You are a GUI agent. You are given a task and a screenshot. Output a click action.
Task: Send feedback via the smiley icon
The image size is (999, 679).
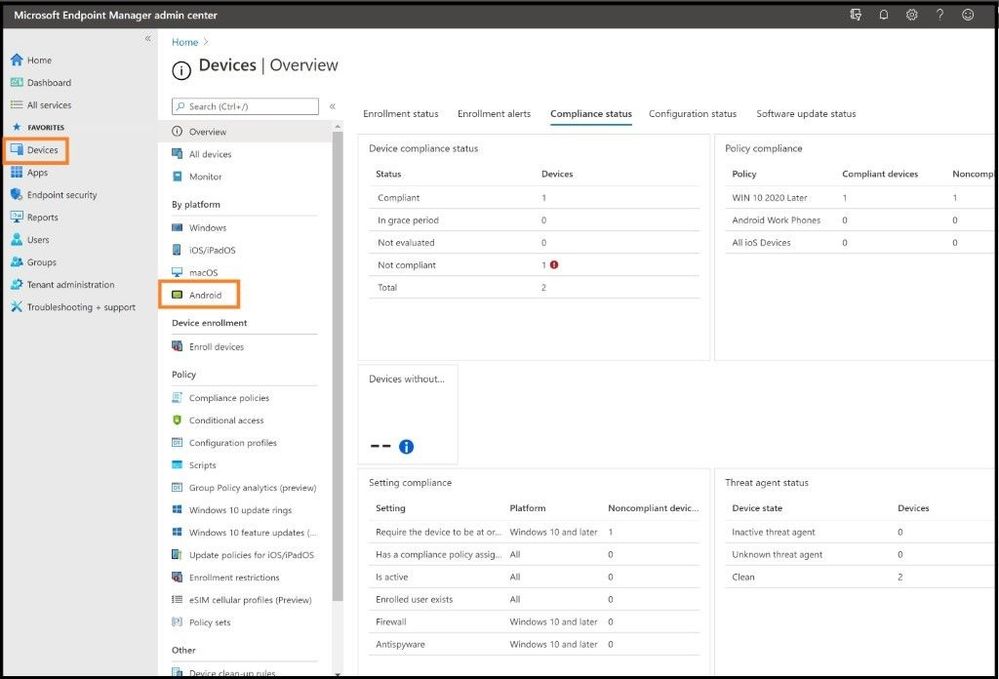click(968, 15)
